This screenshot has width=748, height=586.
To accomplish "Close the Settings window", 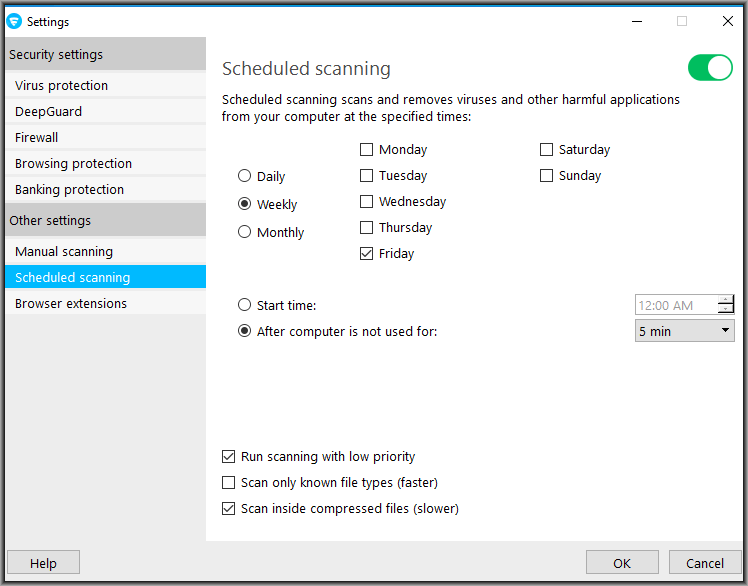I will 727,21.
